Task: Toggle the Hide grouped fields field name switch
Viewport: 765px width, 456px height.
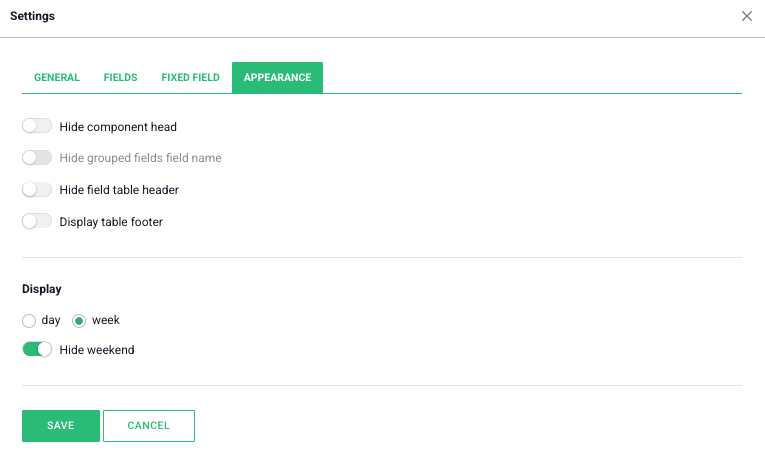Action: click(37, 158)
